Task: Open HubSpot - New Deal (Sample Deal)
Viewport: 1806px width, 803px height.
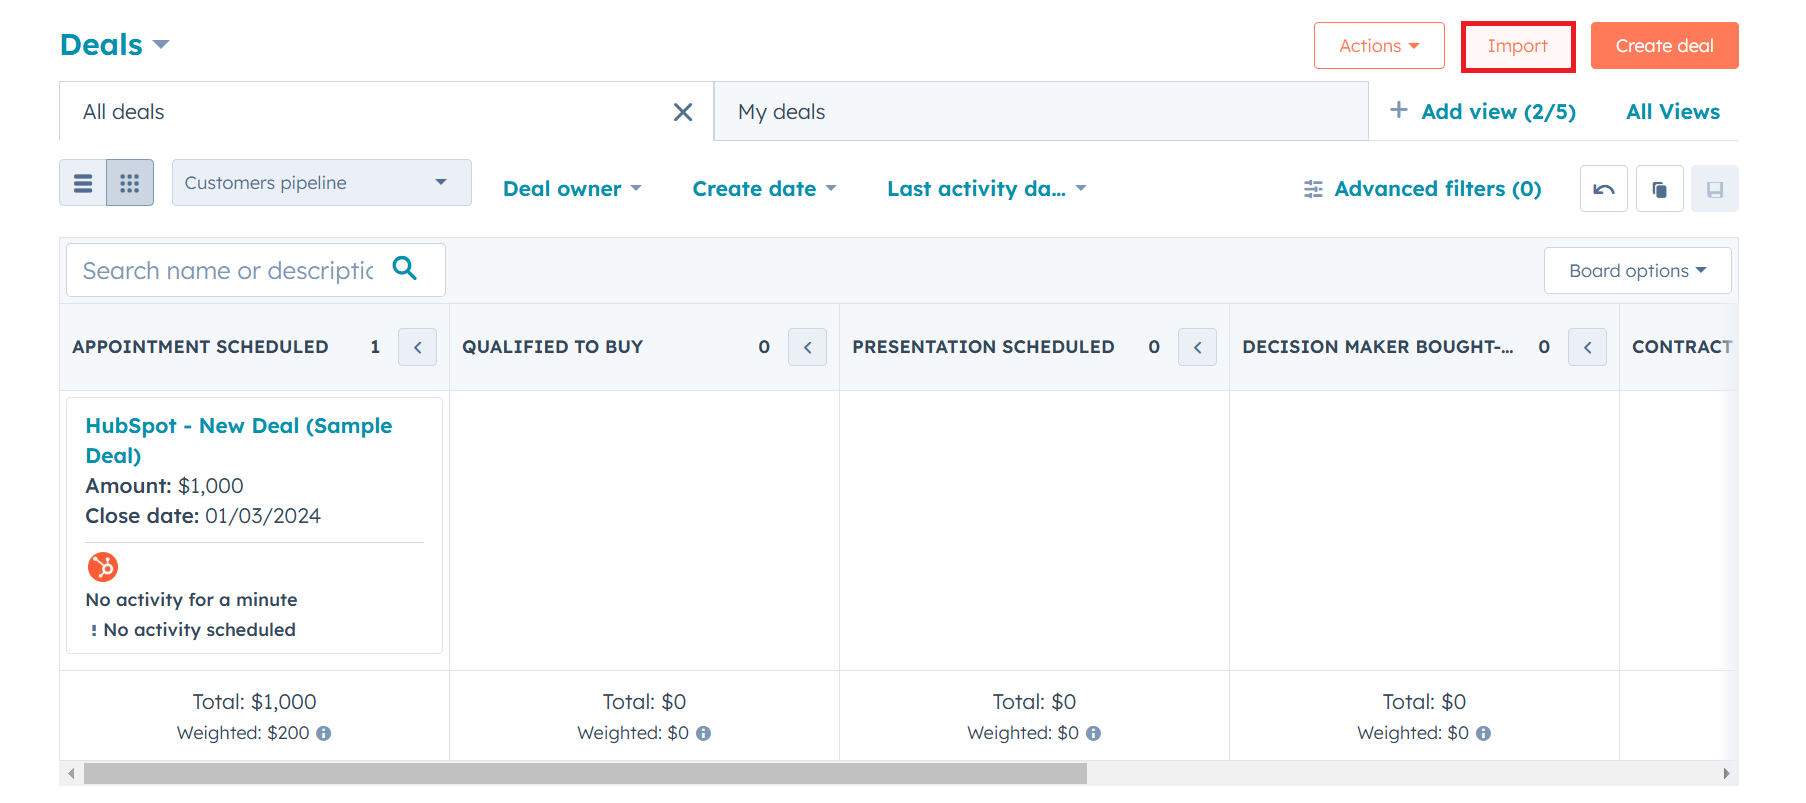Action: point(239,440)
